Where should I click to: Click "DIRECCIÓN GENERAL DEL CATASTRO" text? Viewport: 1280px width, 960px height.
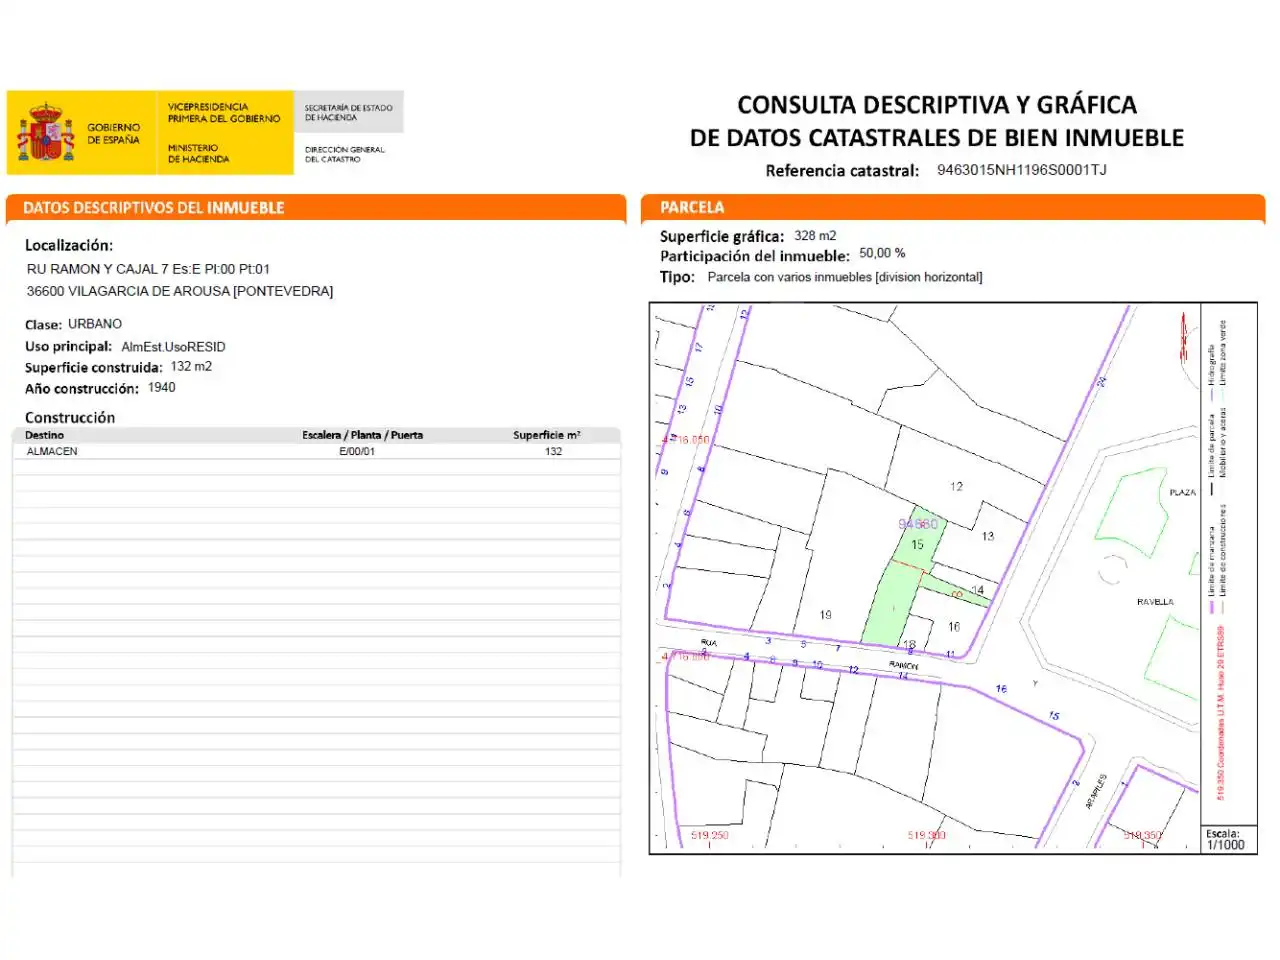tap(344, 154)
